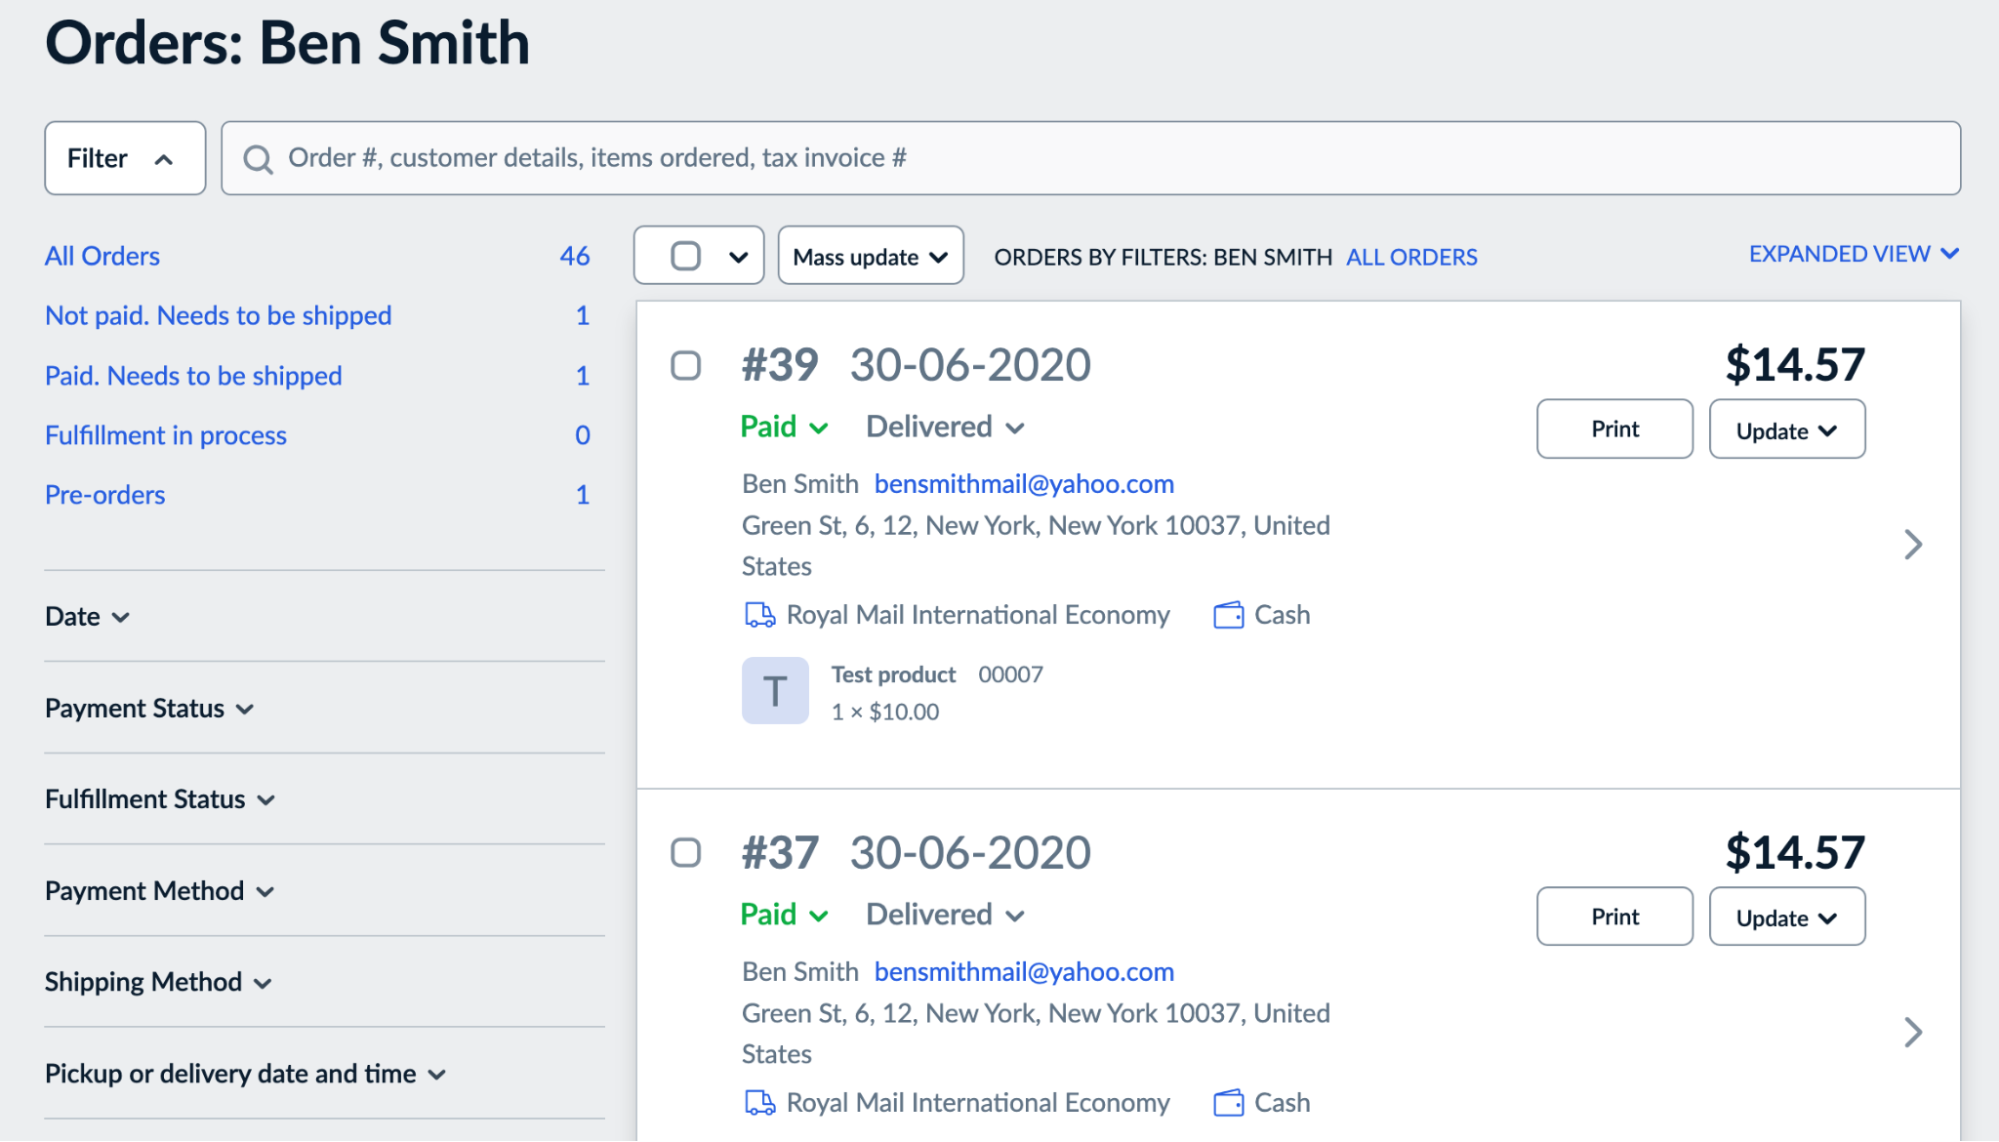Click the Test product thumbnail on order #39

click(x=774, y=689)
